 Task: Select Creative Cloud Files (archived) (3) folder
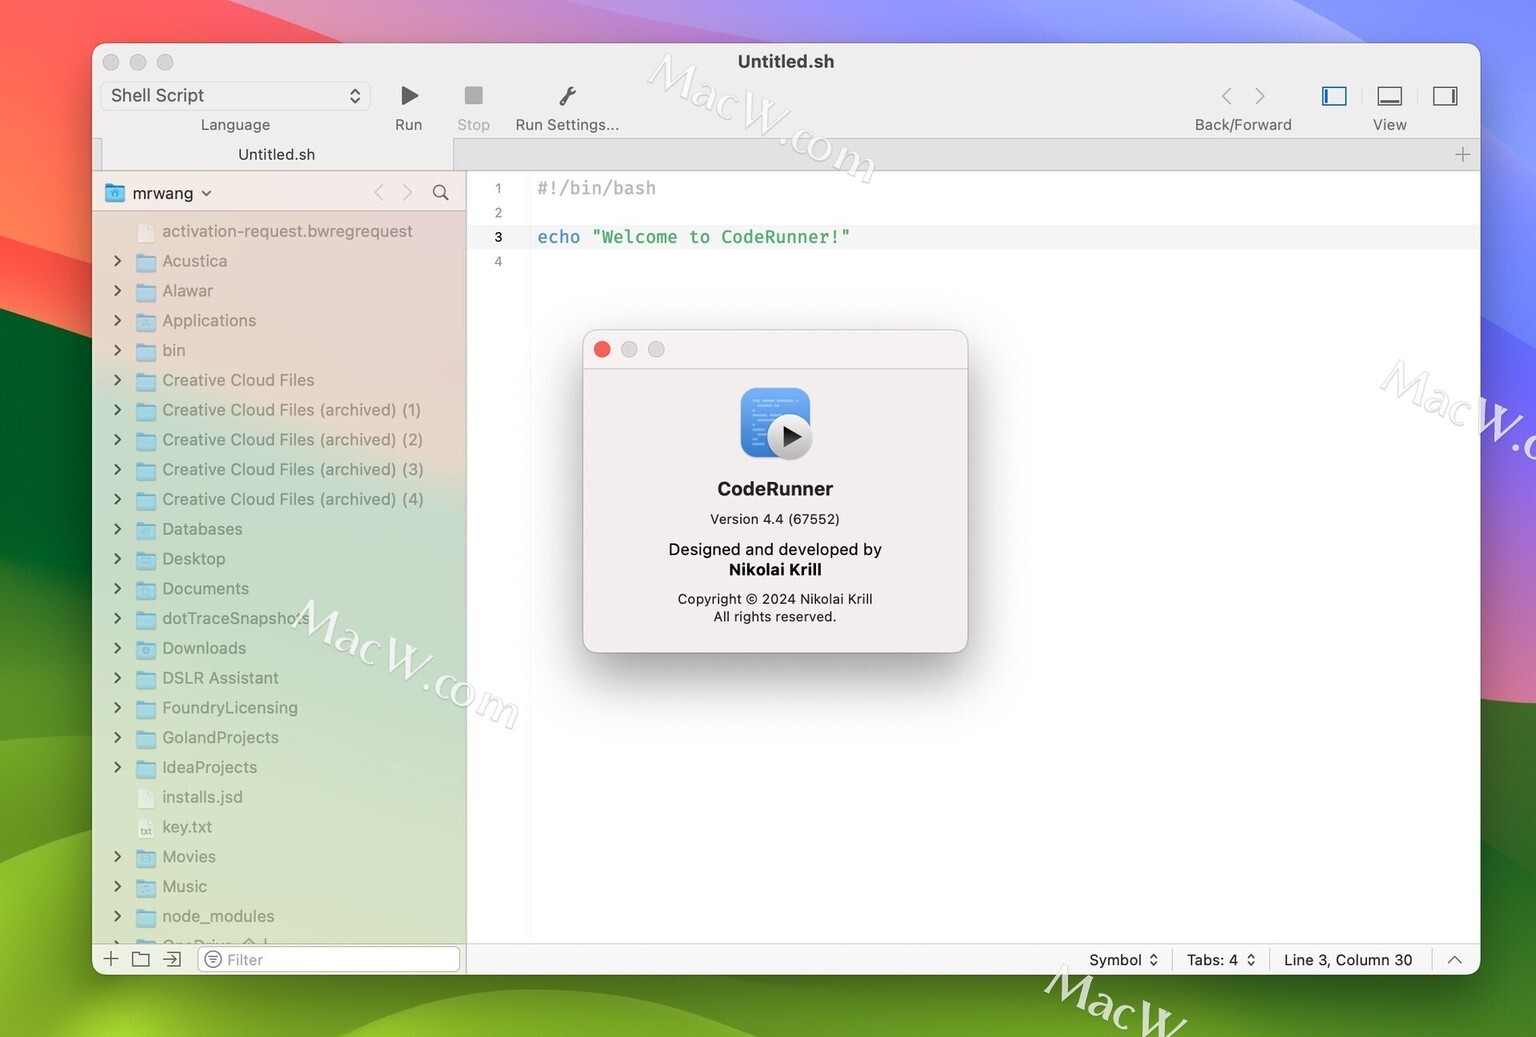point(292,470)
